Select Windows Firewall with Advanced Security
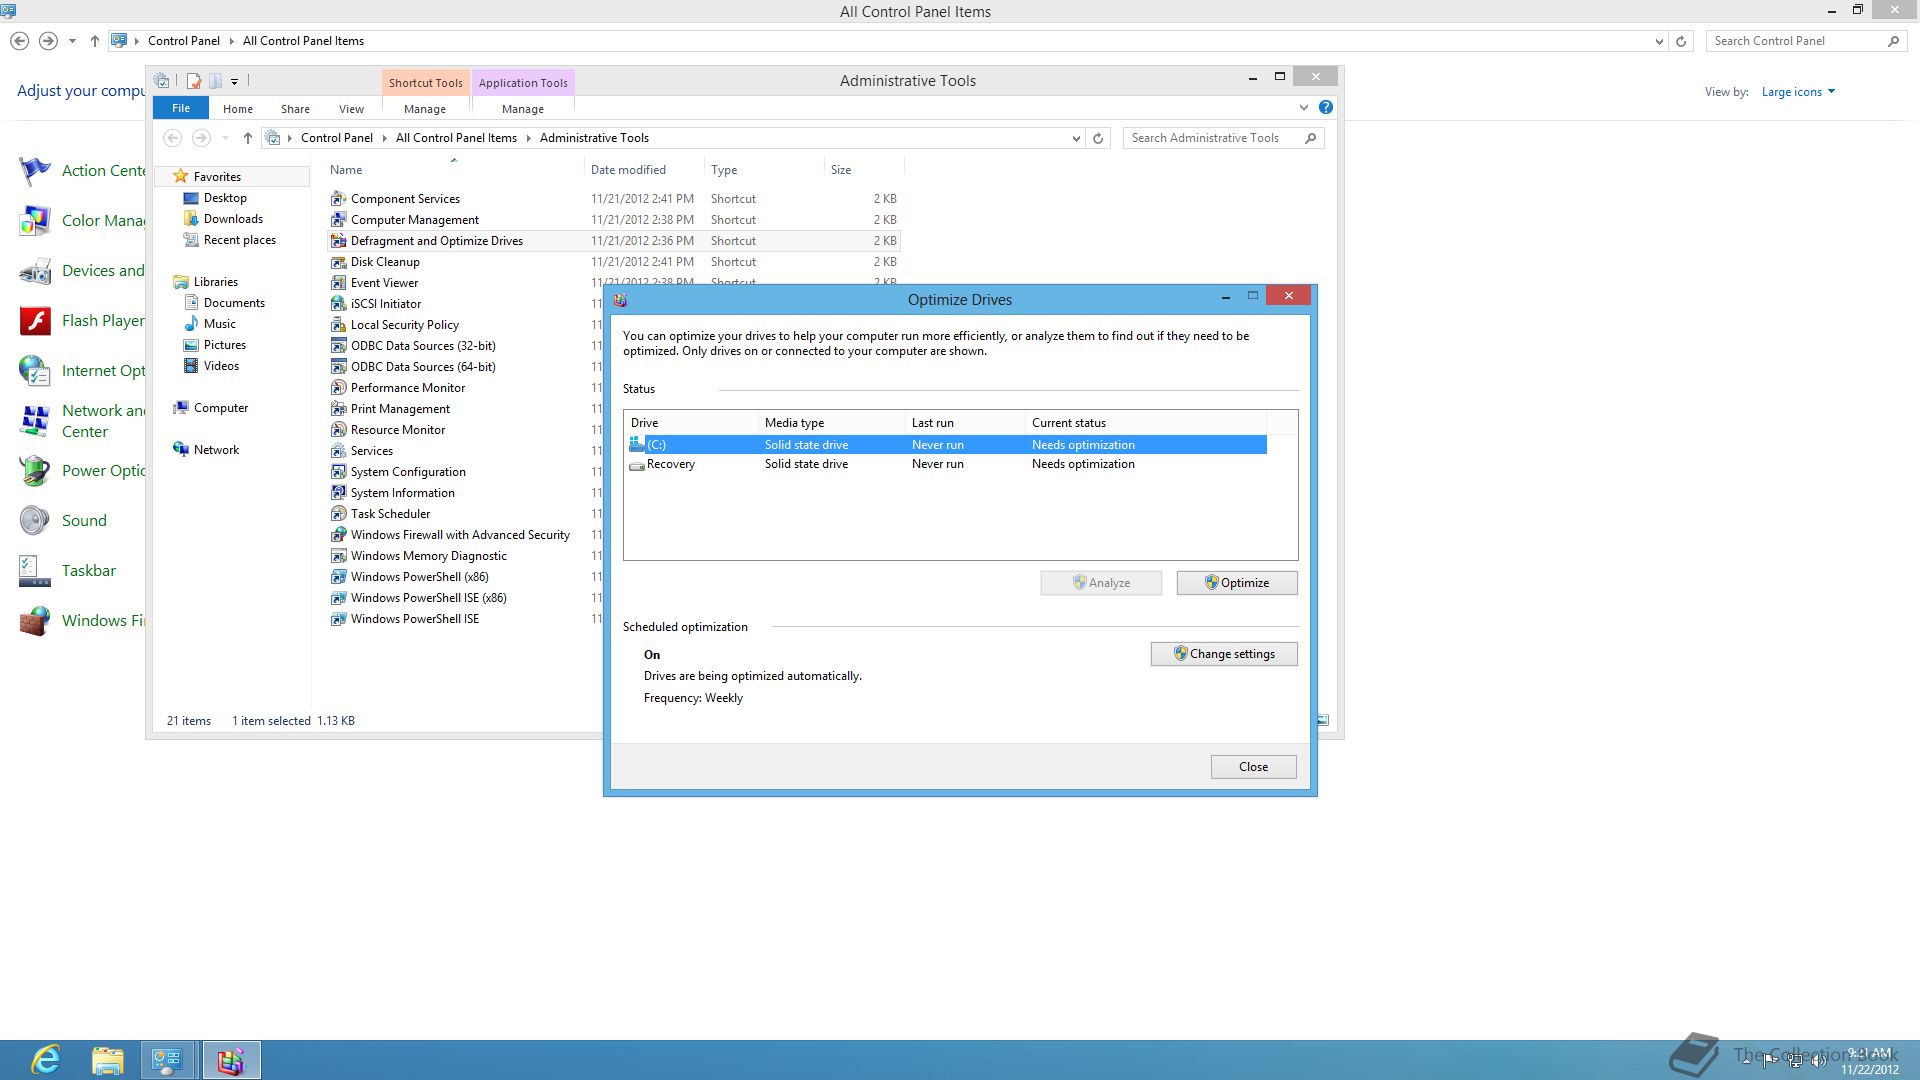 pos(460,535)
